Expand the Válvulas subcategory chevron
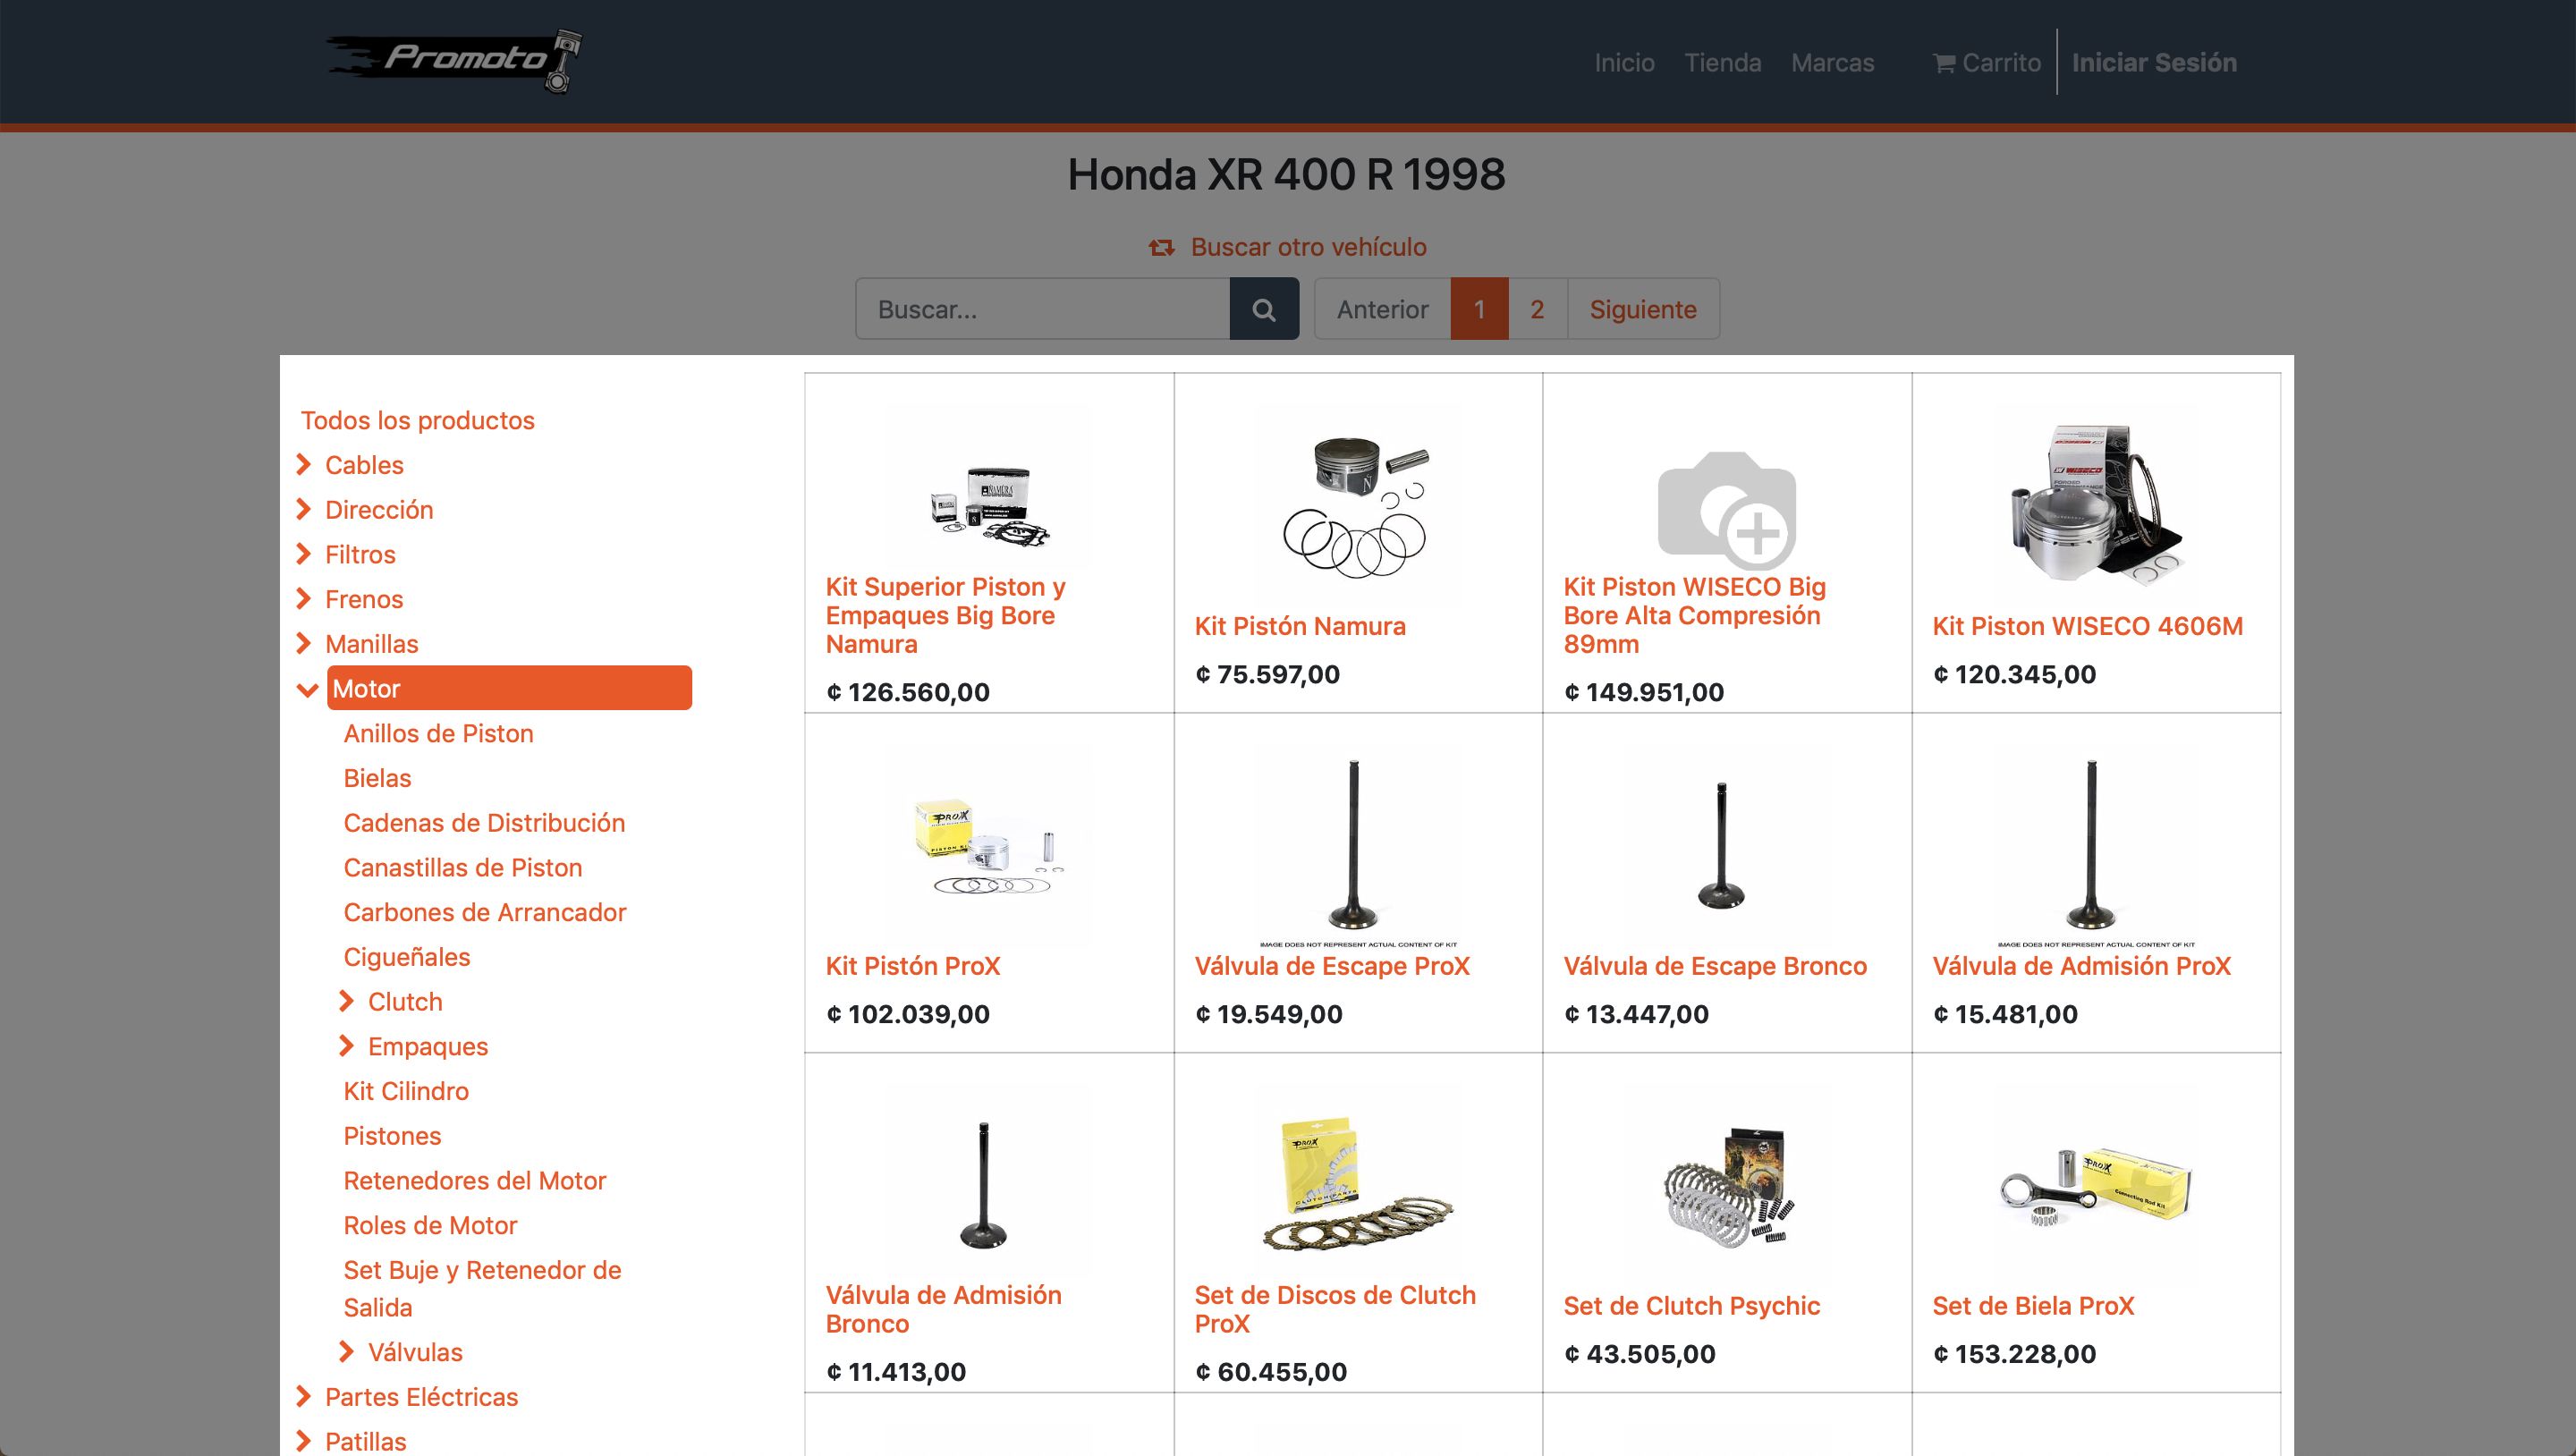This screenshot has width=2576, height=1456. pos(347,1352)
